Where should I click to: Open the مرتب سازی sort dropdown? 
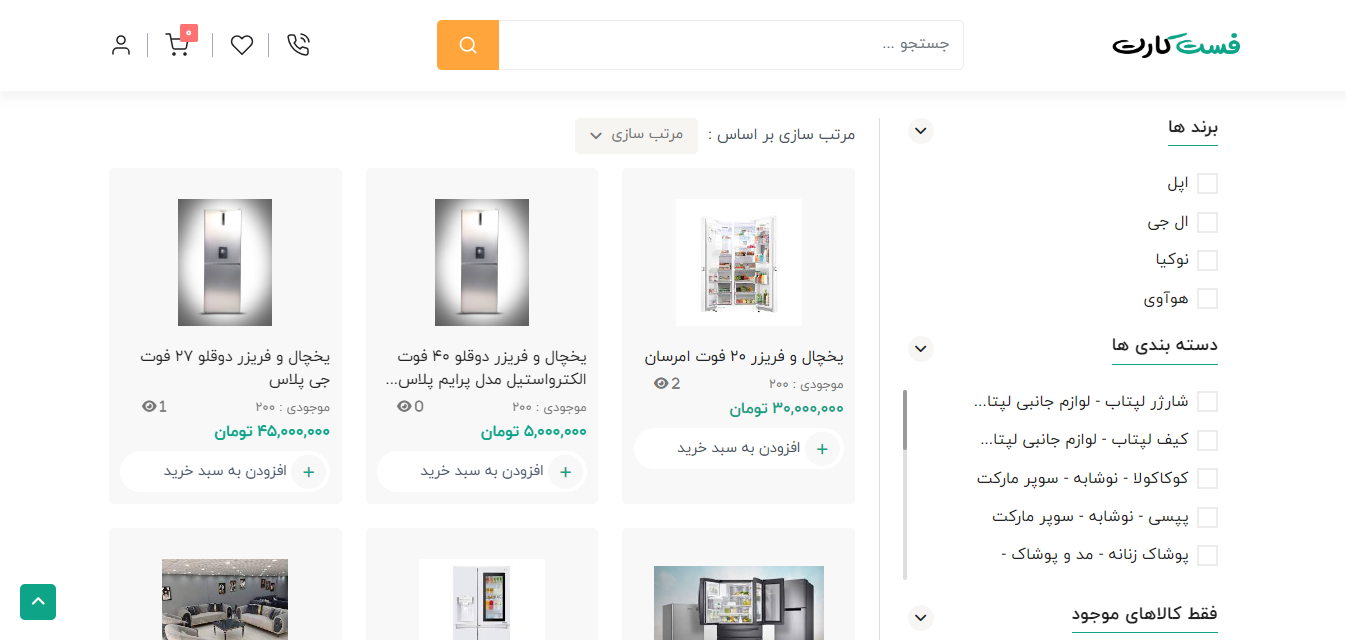pyautogui.click(x=636, y=135)
